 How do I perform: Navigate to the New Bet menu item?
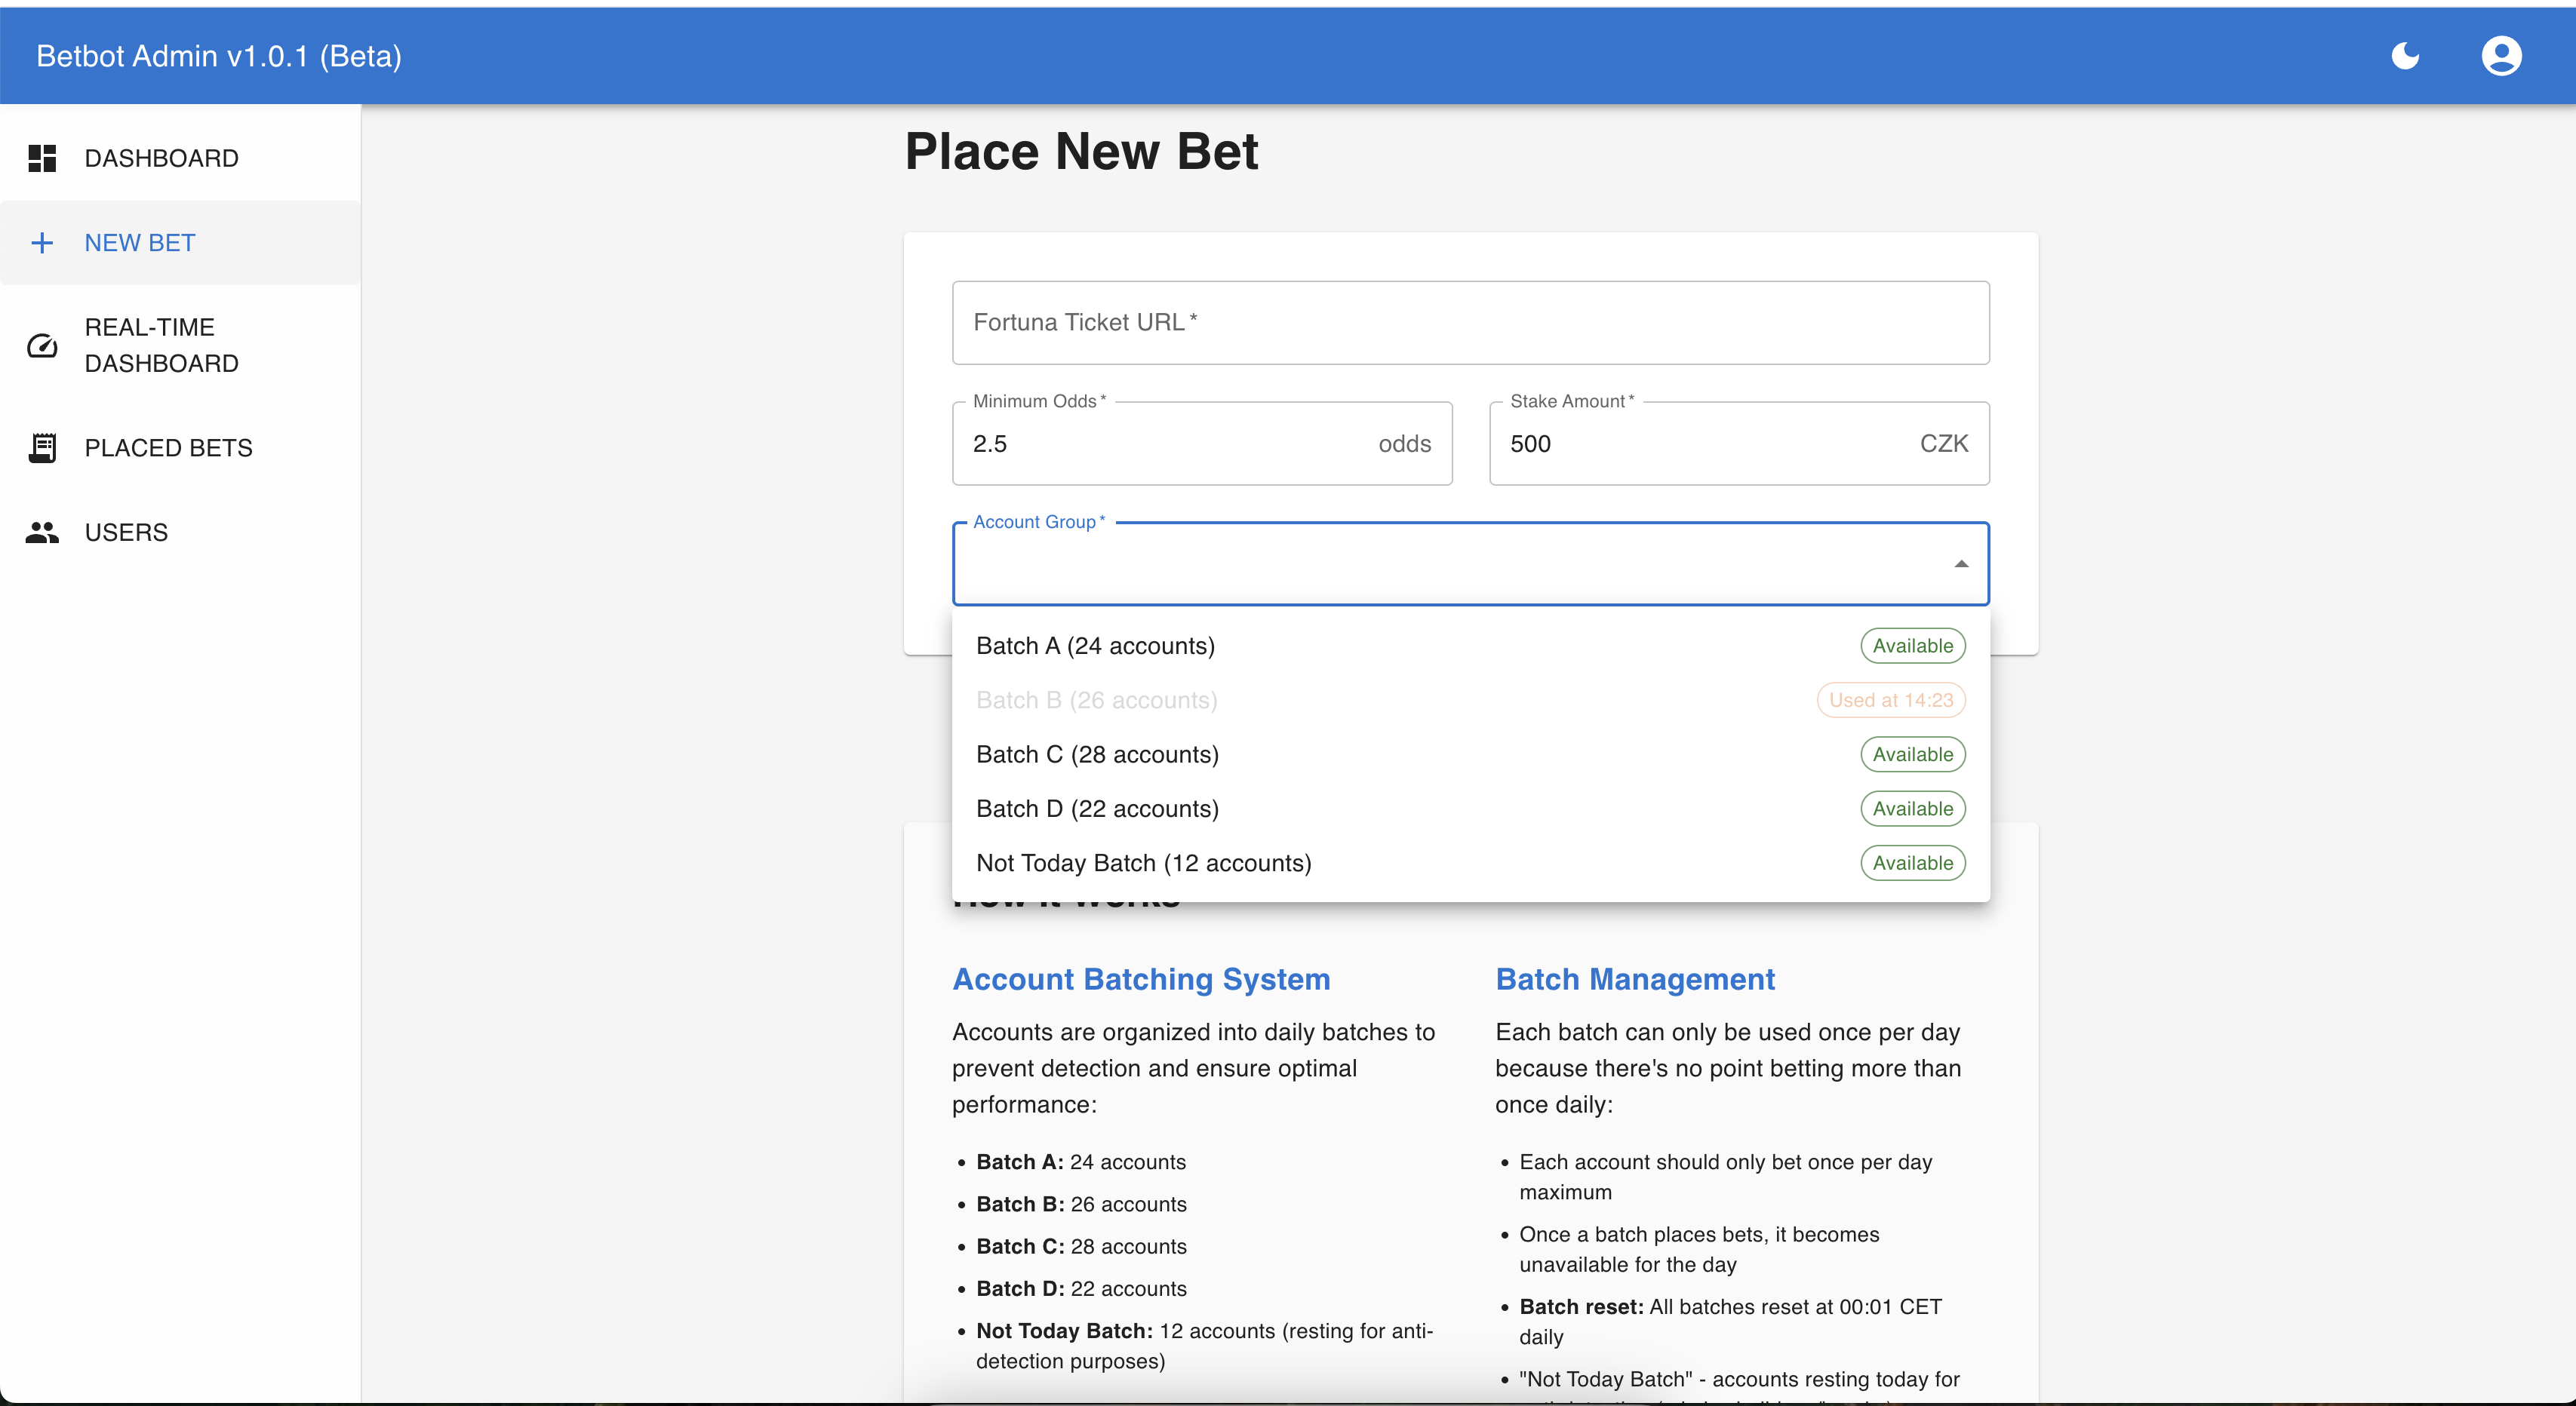(139, 242)
